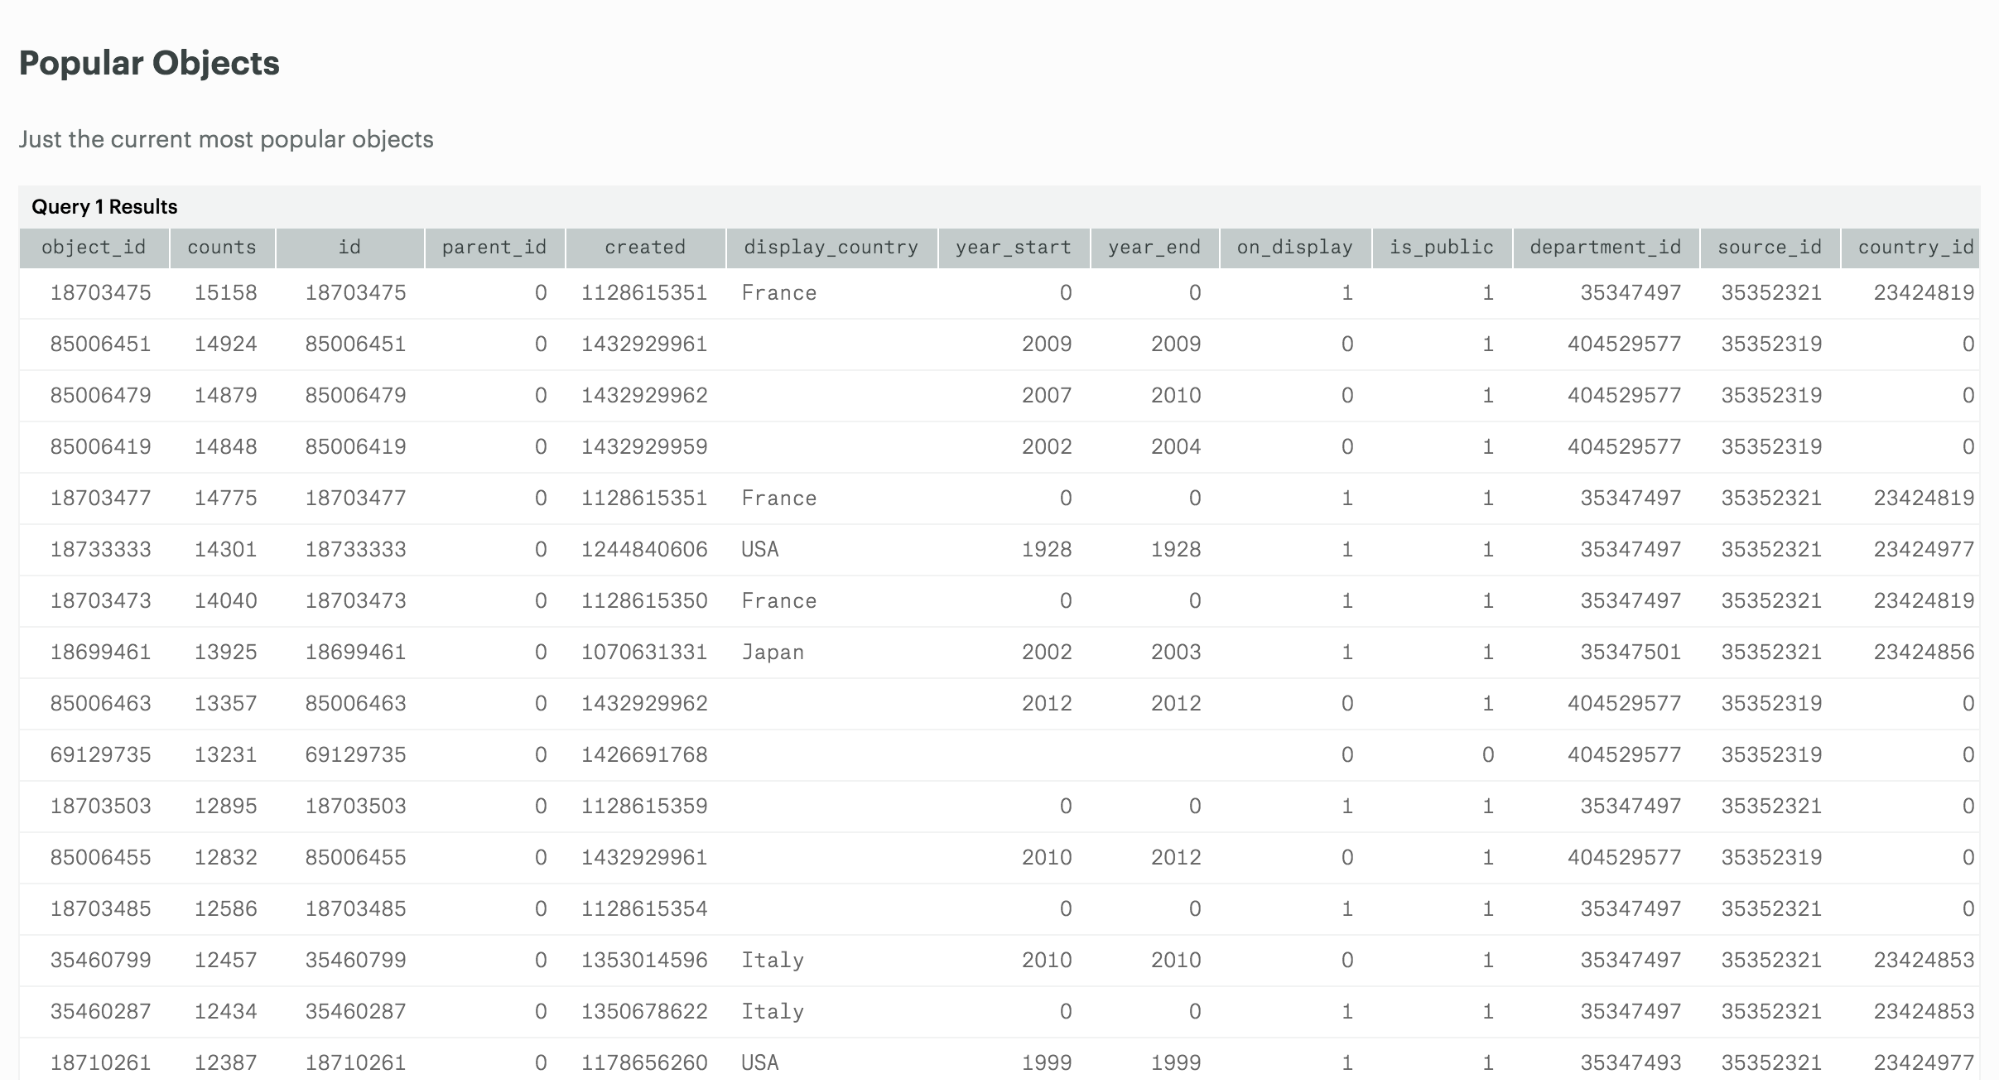The width and height of the screenshot is (1999, 1080).
Task: Click object_id cell 18703485
Action: (101, 909)
